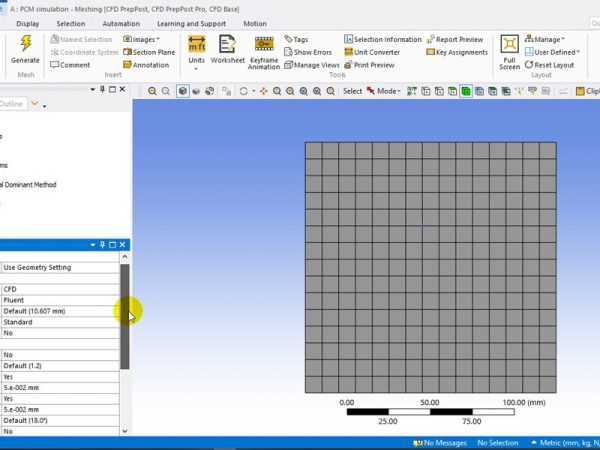
Task: Maximize the Details panel
Action: (112, 245)
